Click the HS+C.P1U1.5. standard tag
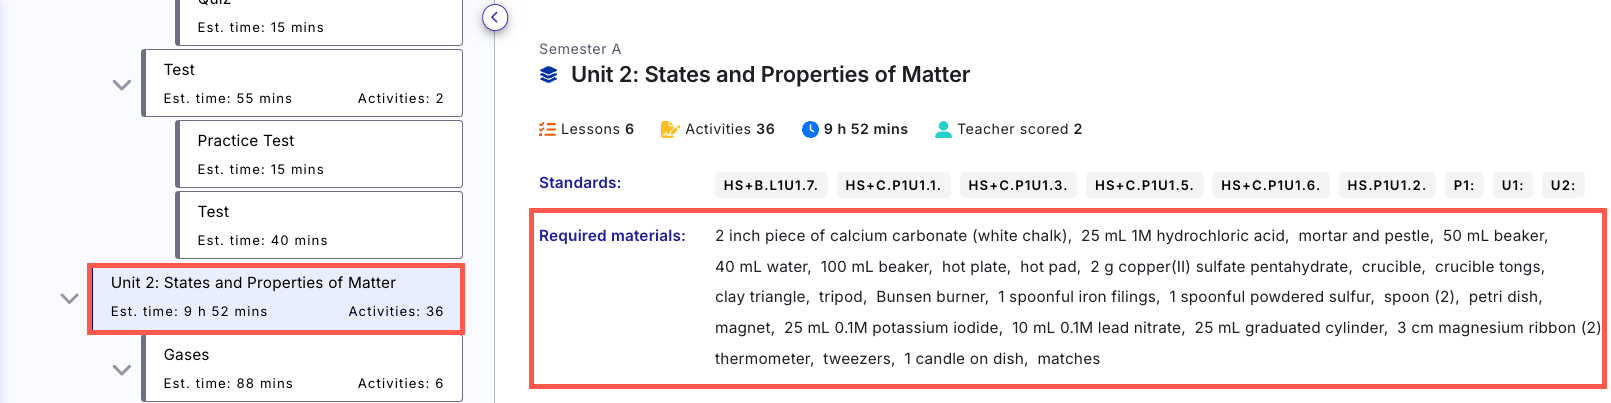The width and height of the screenshot is (1611, 403). pyautogui.click(x=1144, y=185)
